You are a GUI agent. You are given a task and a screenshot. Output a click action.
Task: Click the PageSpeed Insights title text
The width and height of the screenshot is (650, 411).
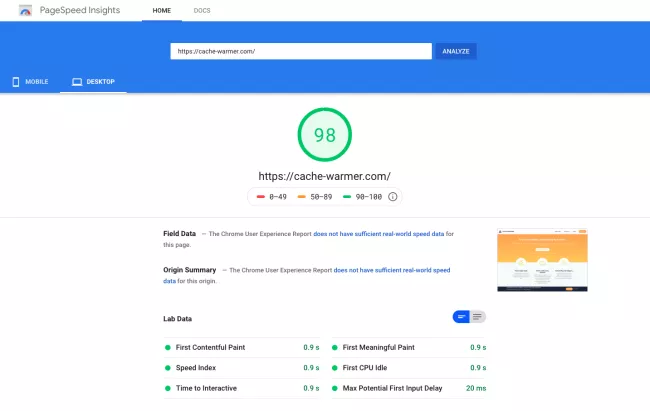click(x=80, y=10)
